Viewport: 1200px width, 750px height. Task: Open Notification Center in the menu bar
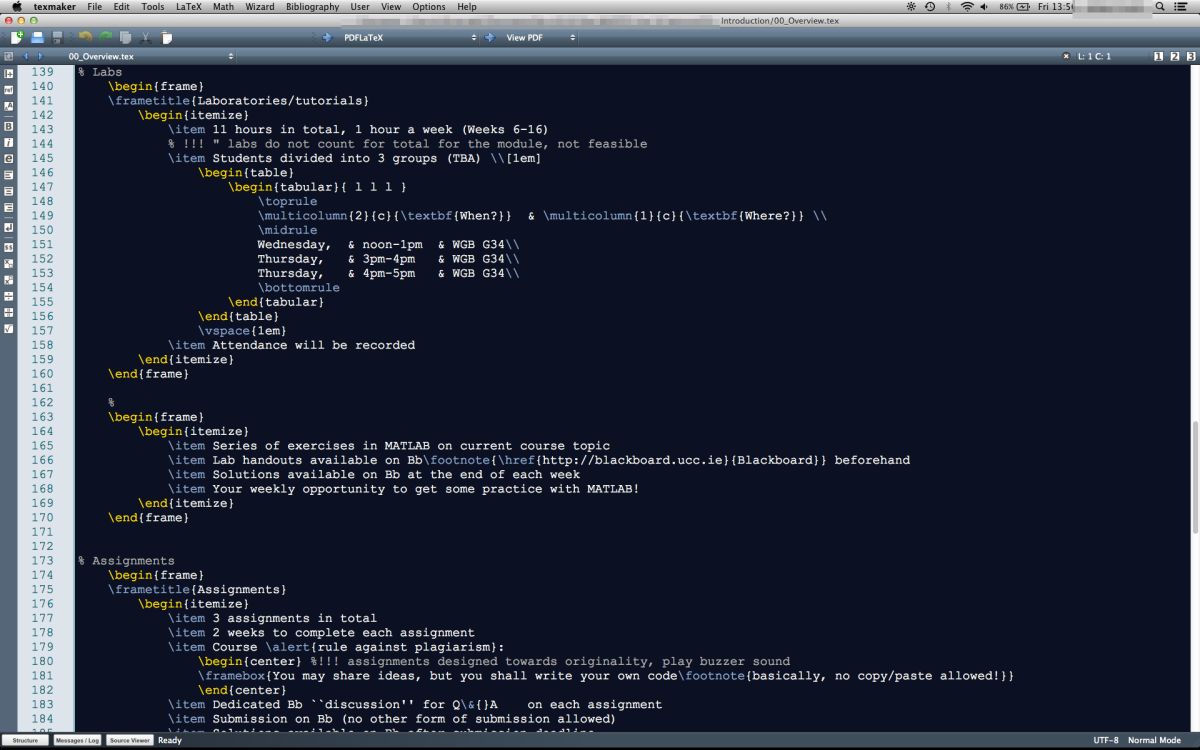(1181, 7)
